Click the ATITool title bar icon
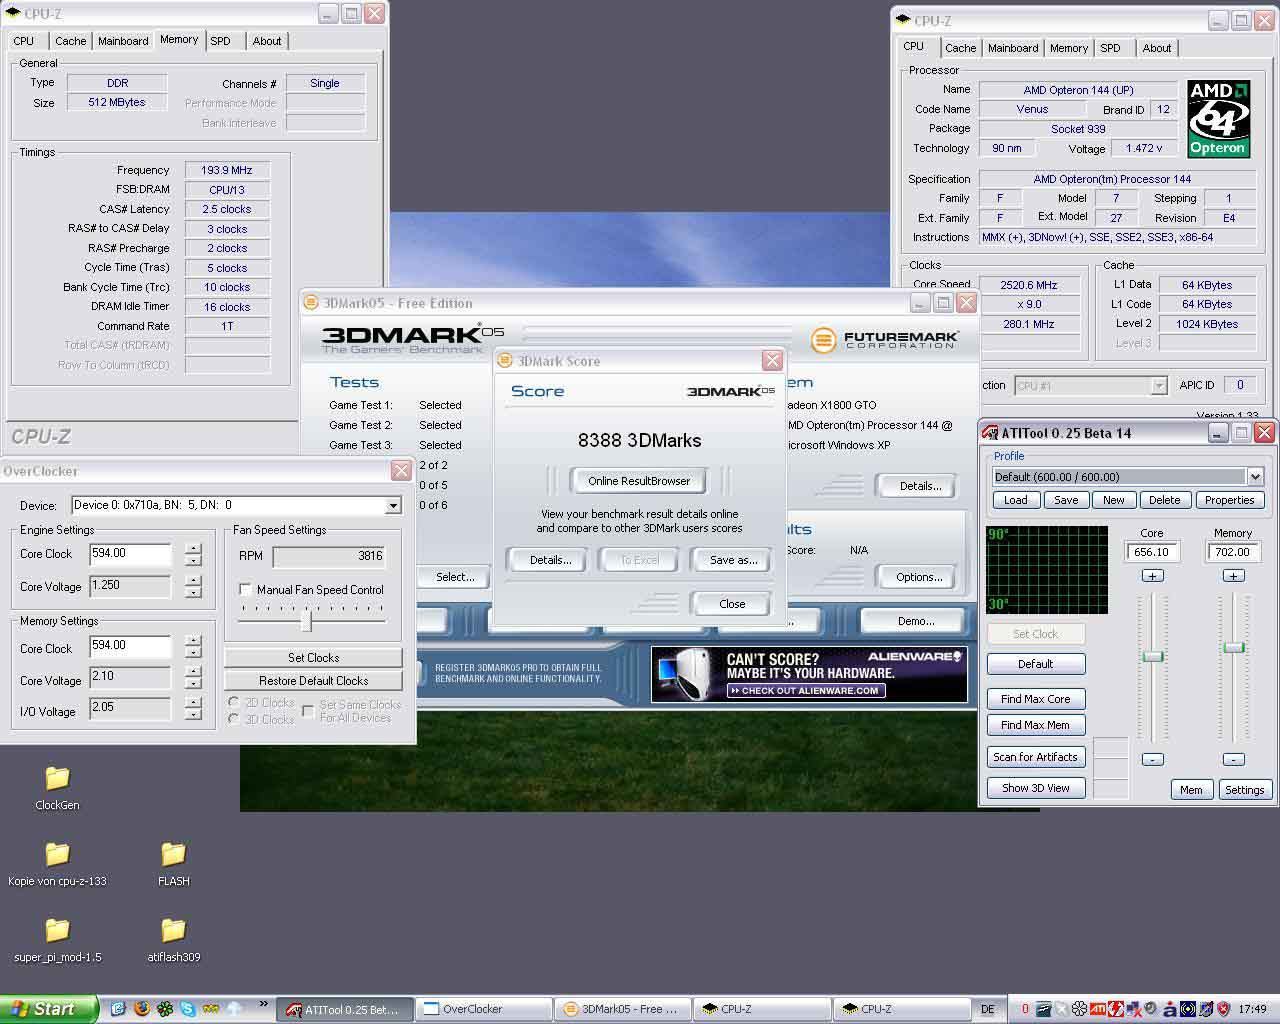Image resolution: width=1280 pixels, height=1024 pixels. click(991, 433)
